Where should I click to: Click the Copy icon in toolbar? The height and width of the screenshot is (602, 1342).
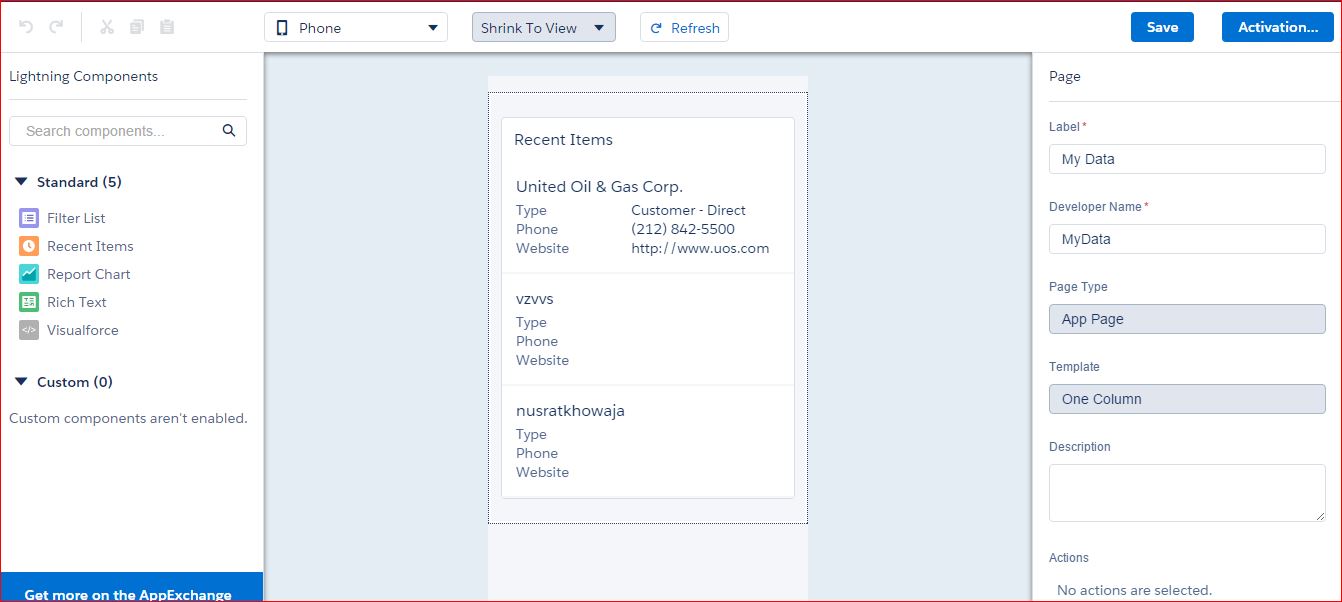click(x=137, y=27)
